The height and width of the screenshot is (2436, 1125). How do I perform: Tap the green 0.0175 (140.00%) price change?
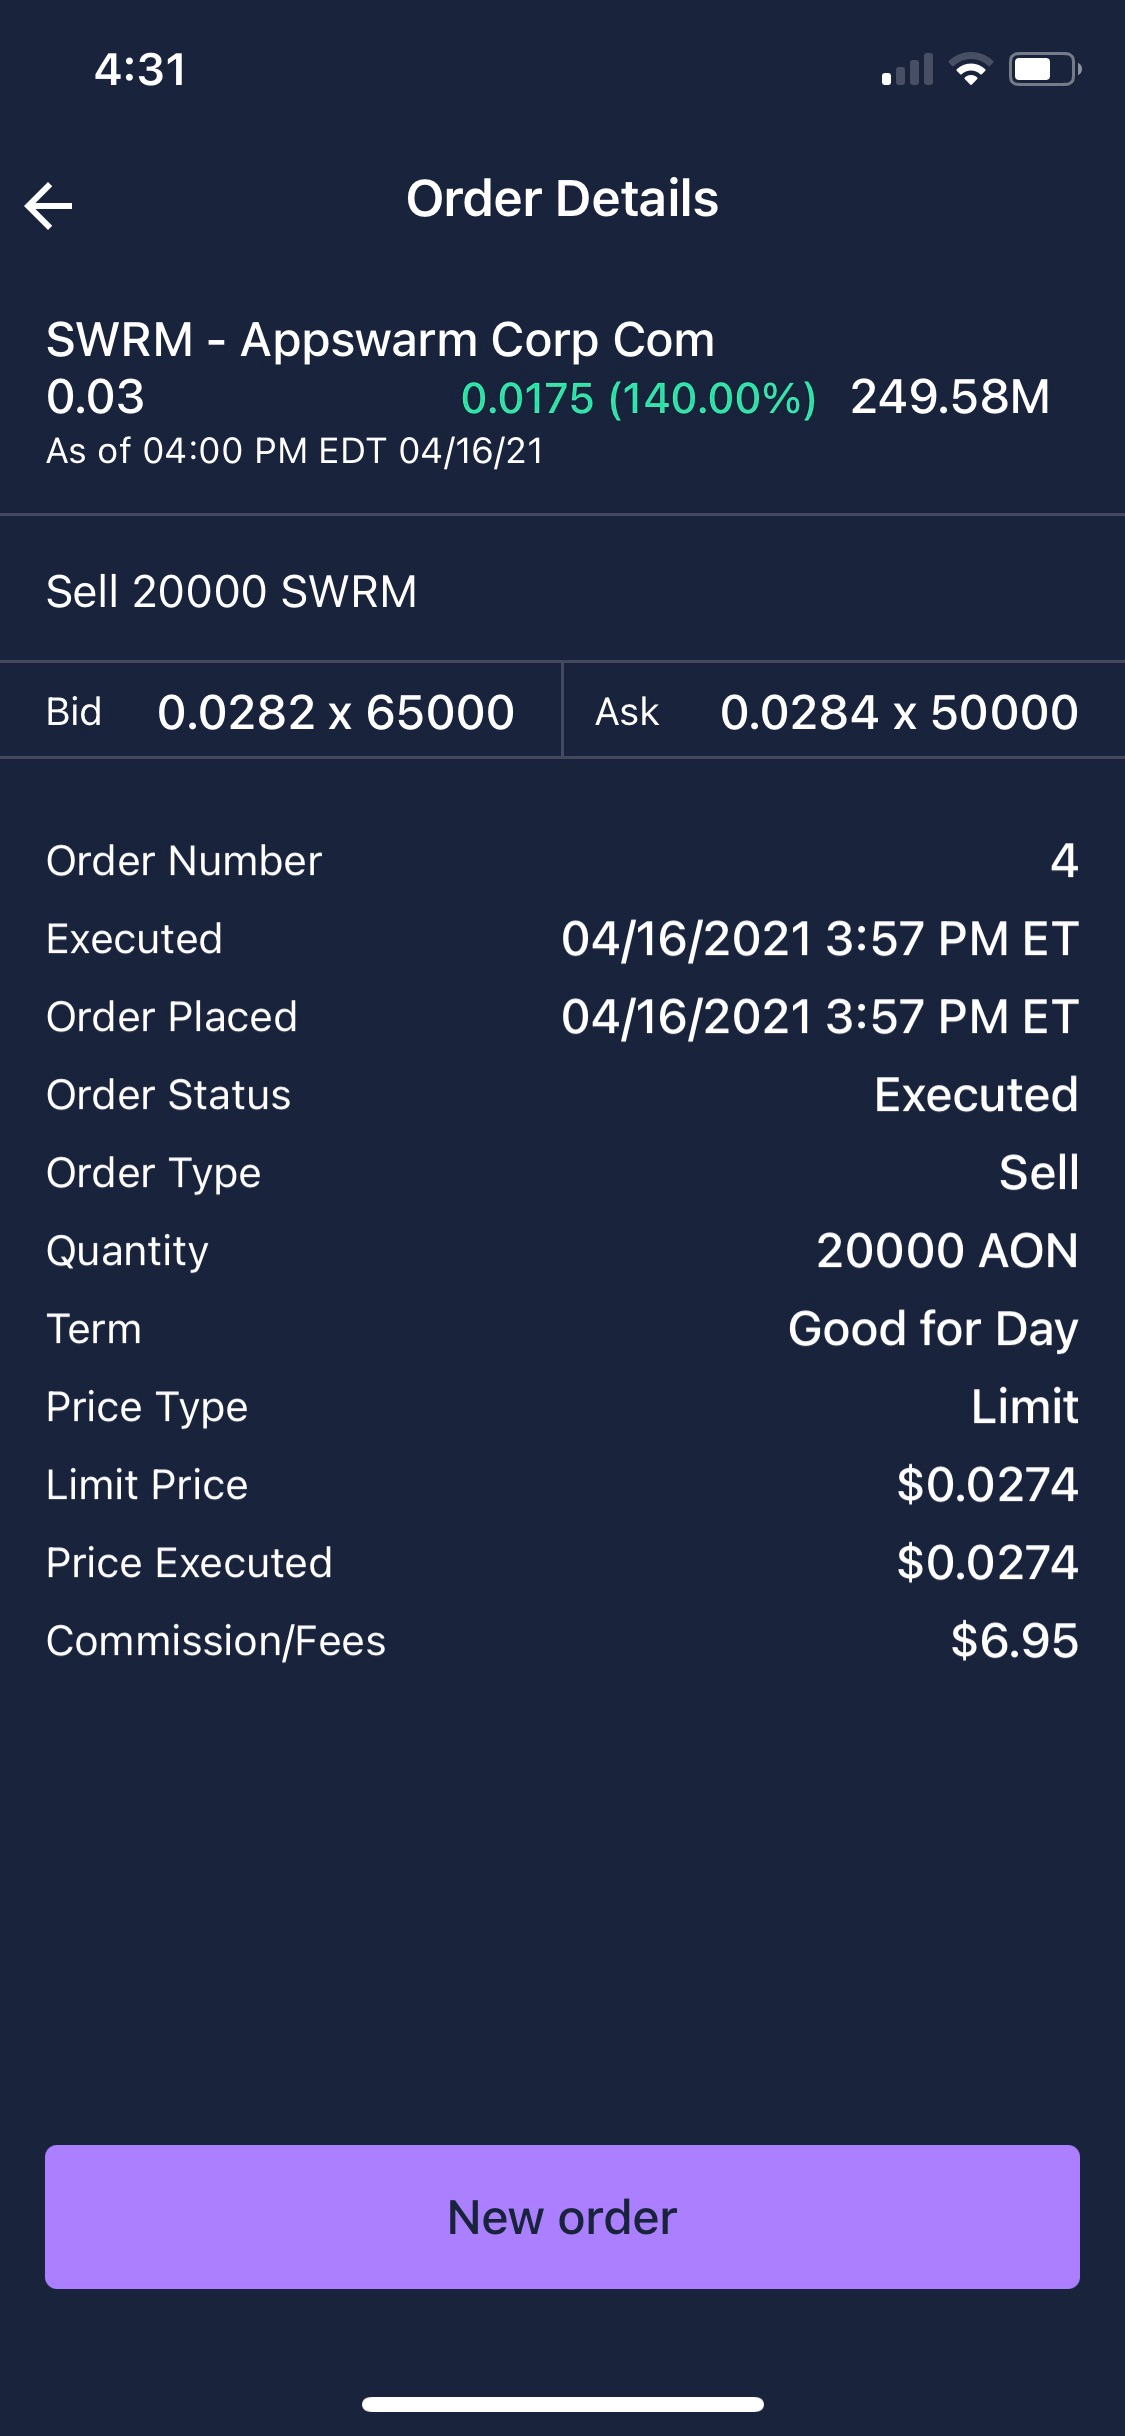pos(638,398)
